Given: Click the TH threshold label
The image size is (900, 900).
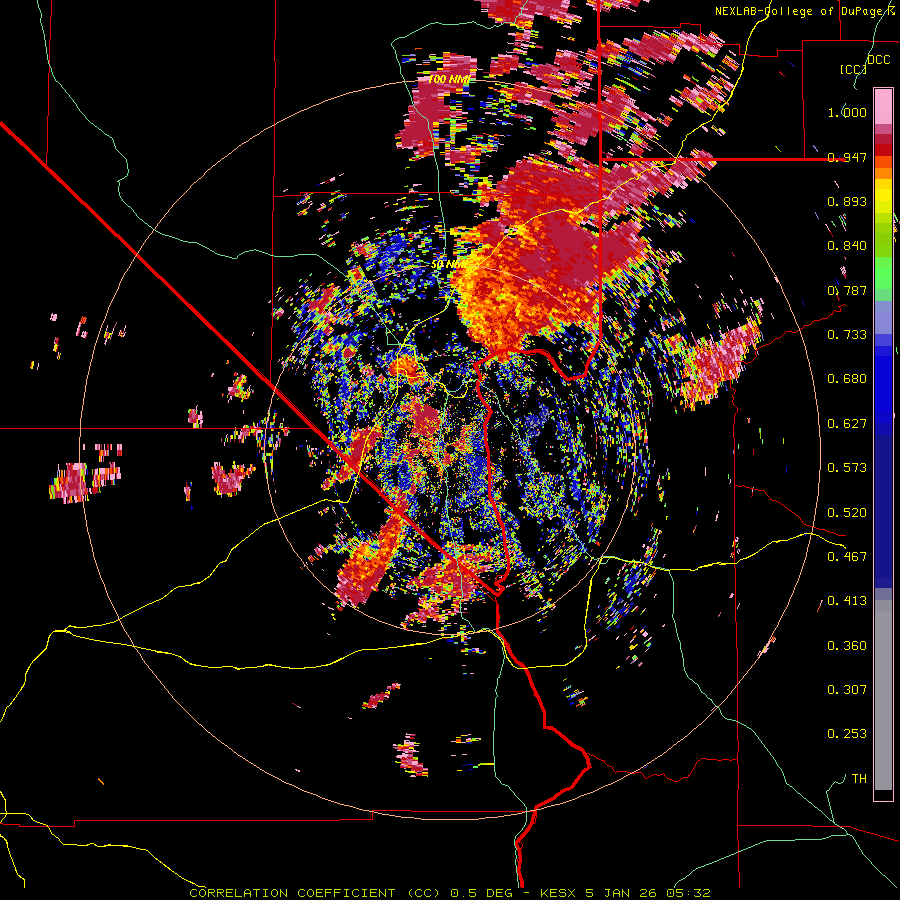Looking at the screenshot, I should (859, 779).
